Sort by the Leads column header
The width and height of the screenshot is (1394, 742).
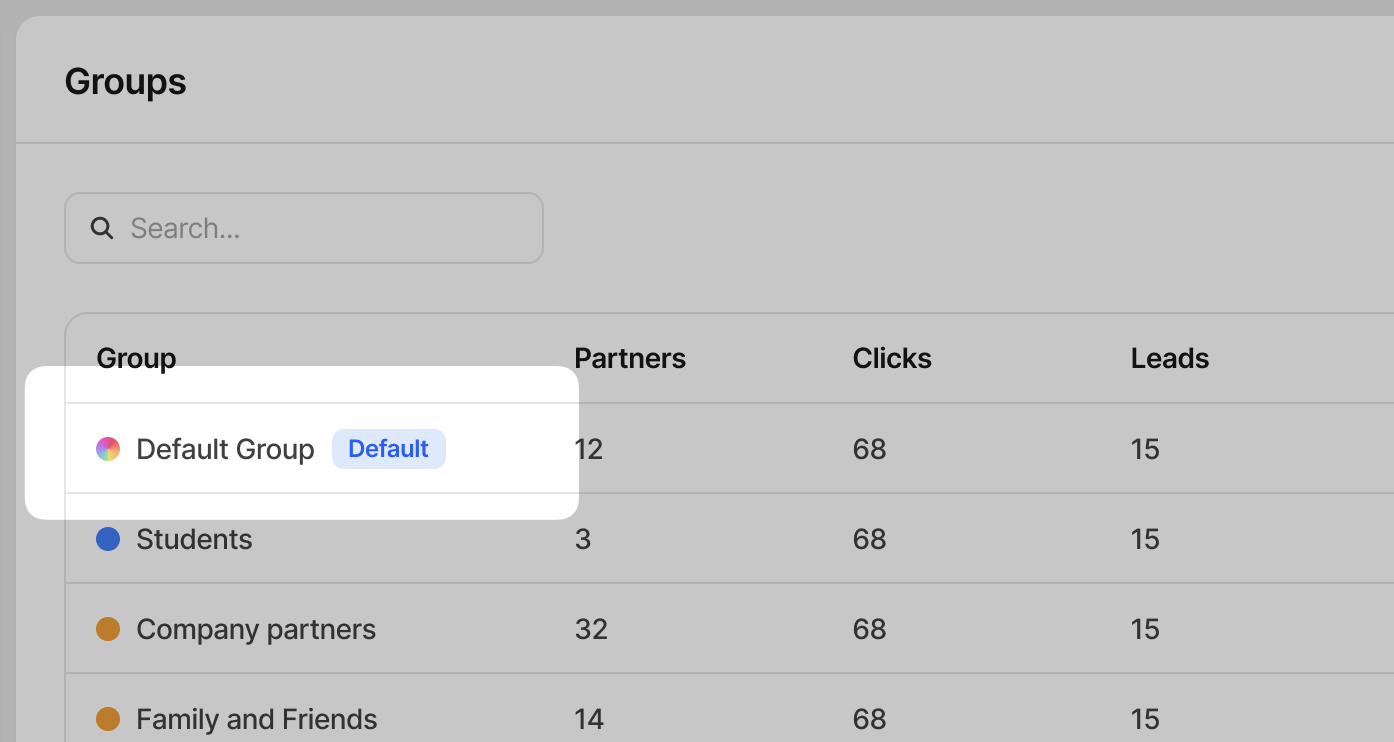[x=1170, y=358]
